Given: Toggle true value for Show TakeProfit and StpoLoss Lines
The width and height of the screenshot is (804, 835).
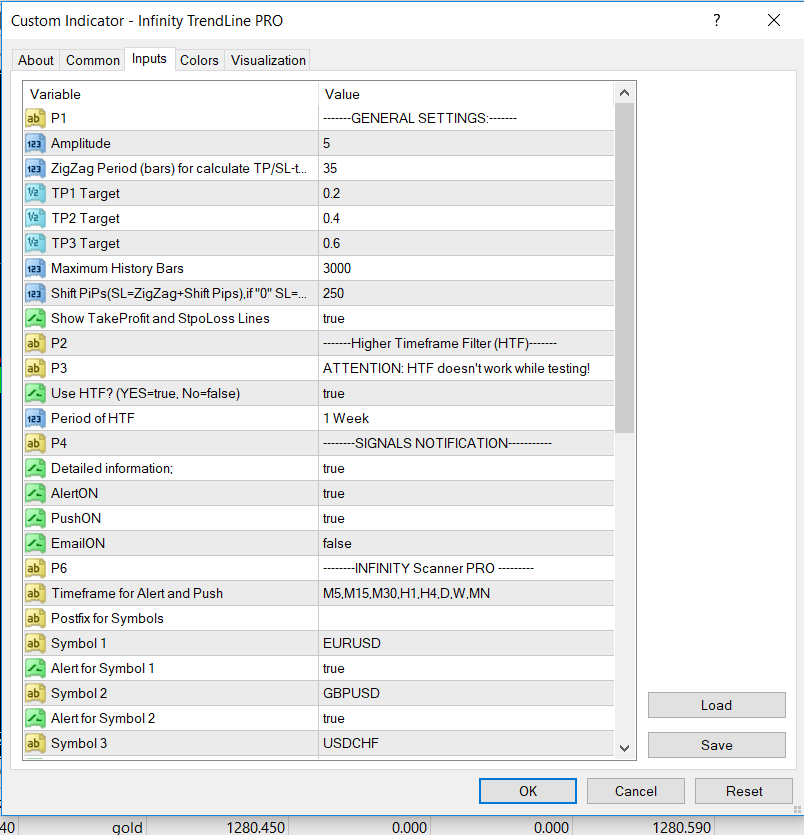Looking at the screenshot, I should (466, 318).
